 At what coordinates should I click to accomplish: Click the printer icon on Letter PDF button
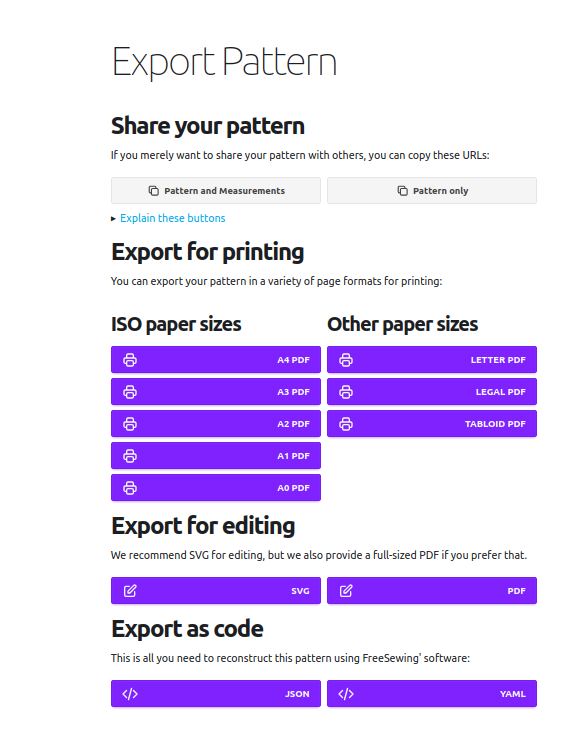pyautogui.click(x=346, y=360)
